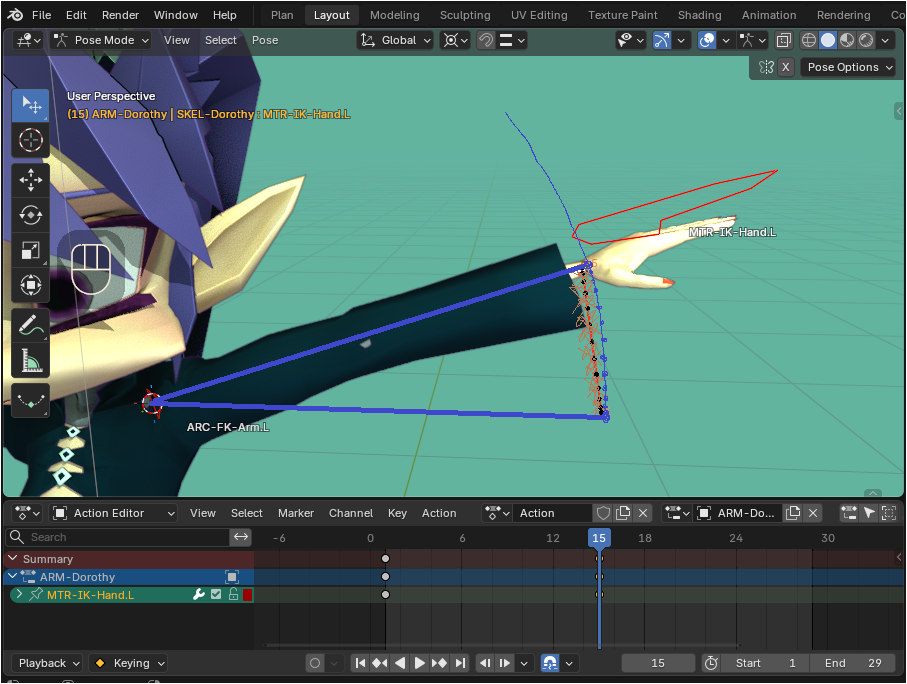Toggle the MTR-IK-Hand.L channel checkbox

[216, 594]
